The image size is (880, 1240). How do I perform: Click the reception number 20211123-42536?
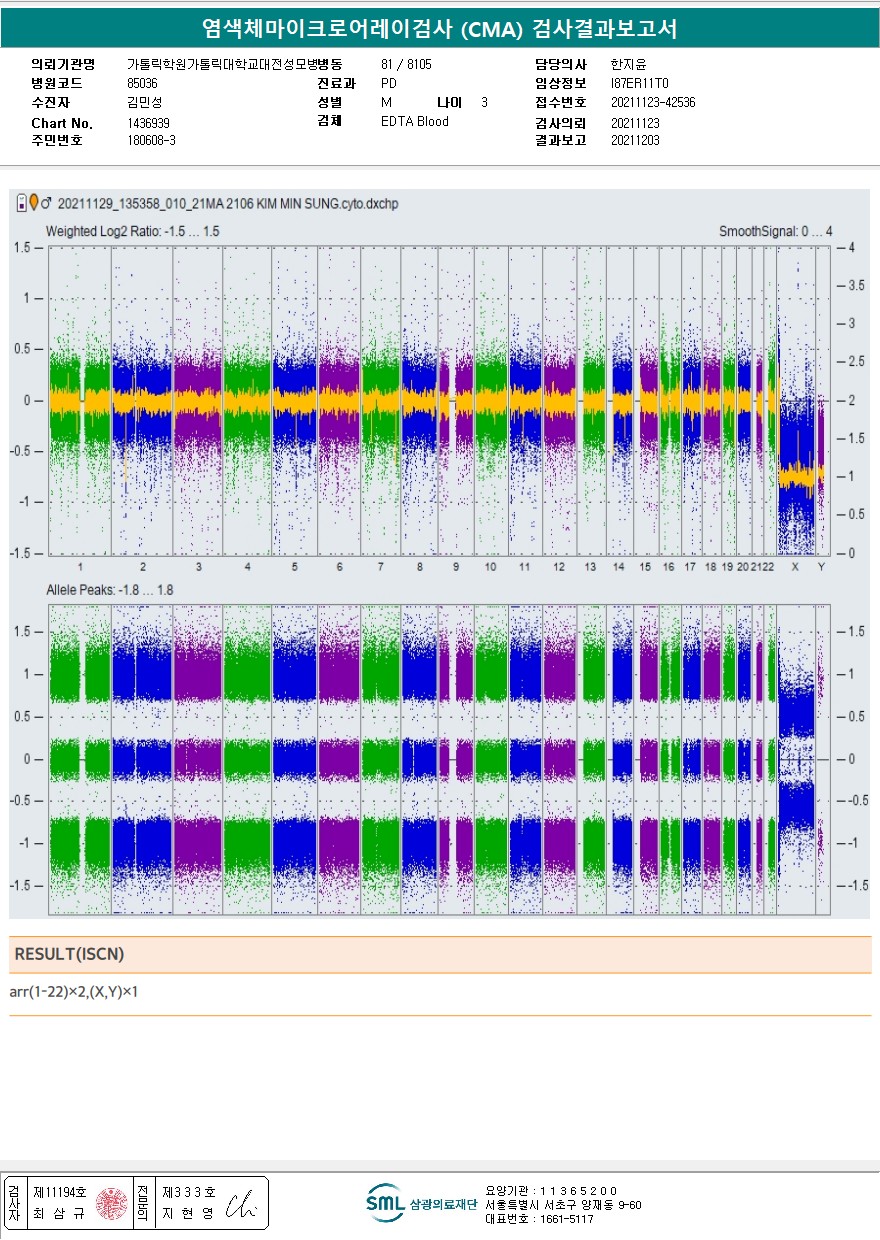point(653,103)
